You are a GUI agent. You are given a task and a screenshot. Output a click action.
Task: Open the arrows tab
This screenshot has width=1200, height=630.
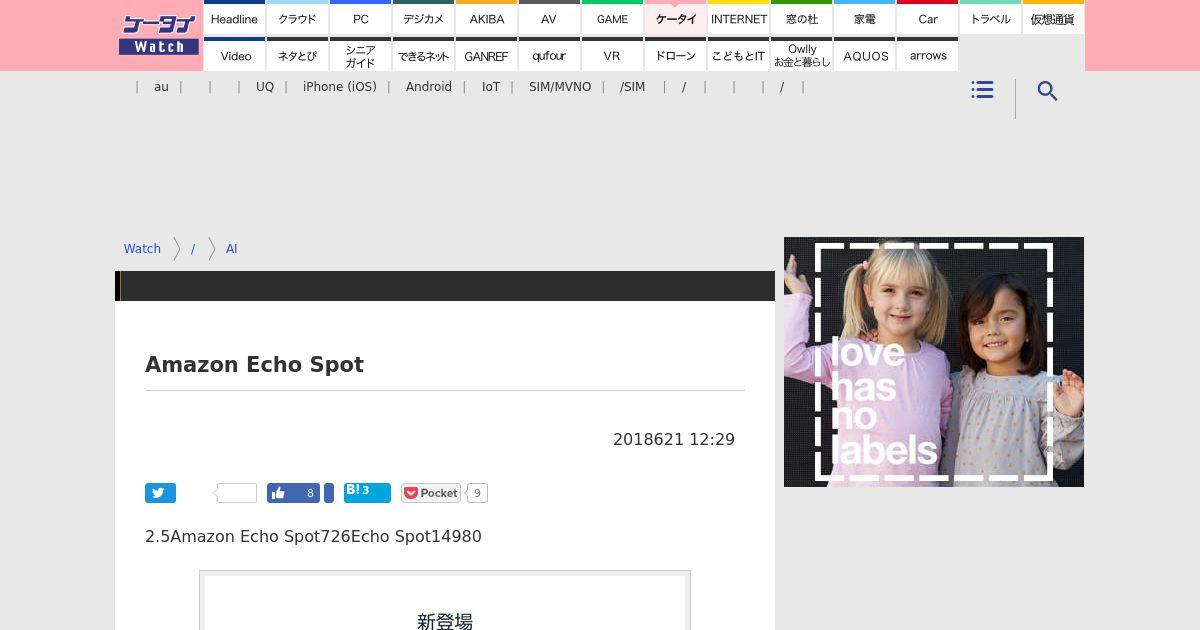[928, 55]
